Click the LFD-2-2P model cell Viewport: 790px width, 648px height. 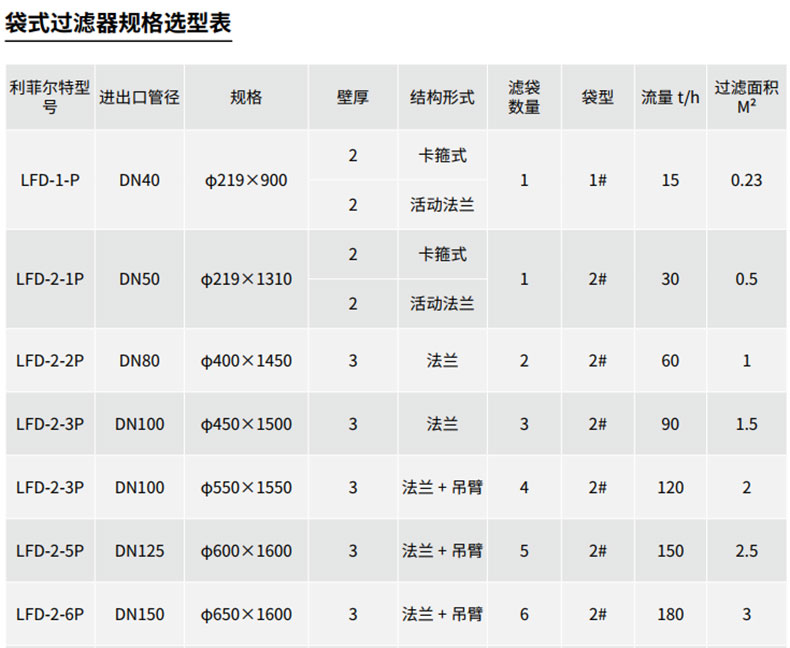(x=50, y=360)
